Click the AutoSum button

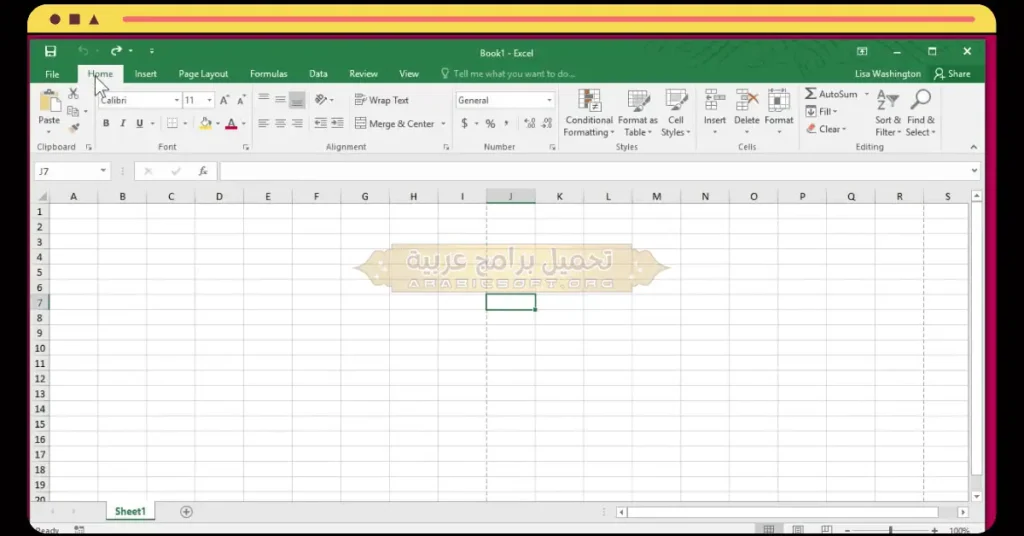click(x=831, y=94)
